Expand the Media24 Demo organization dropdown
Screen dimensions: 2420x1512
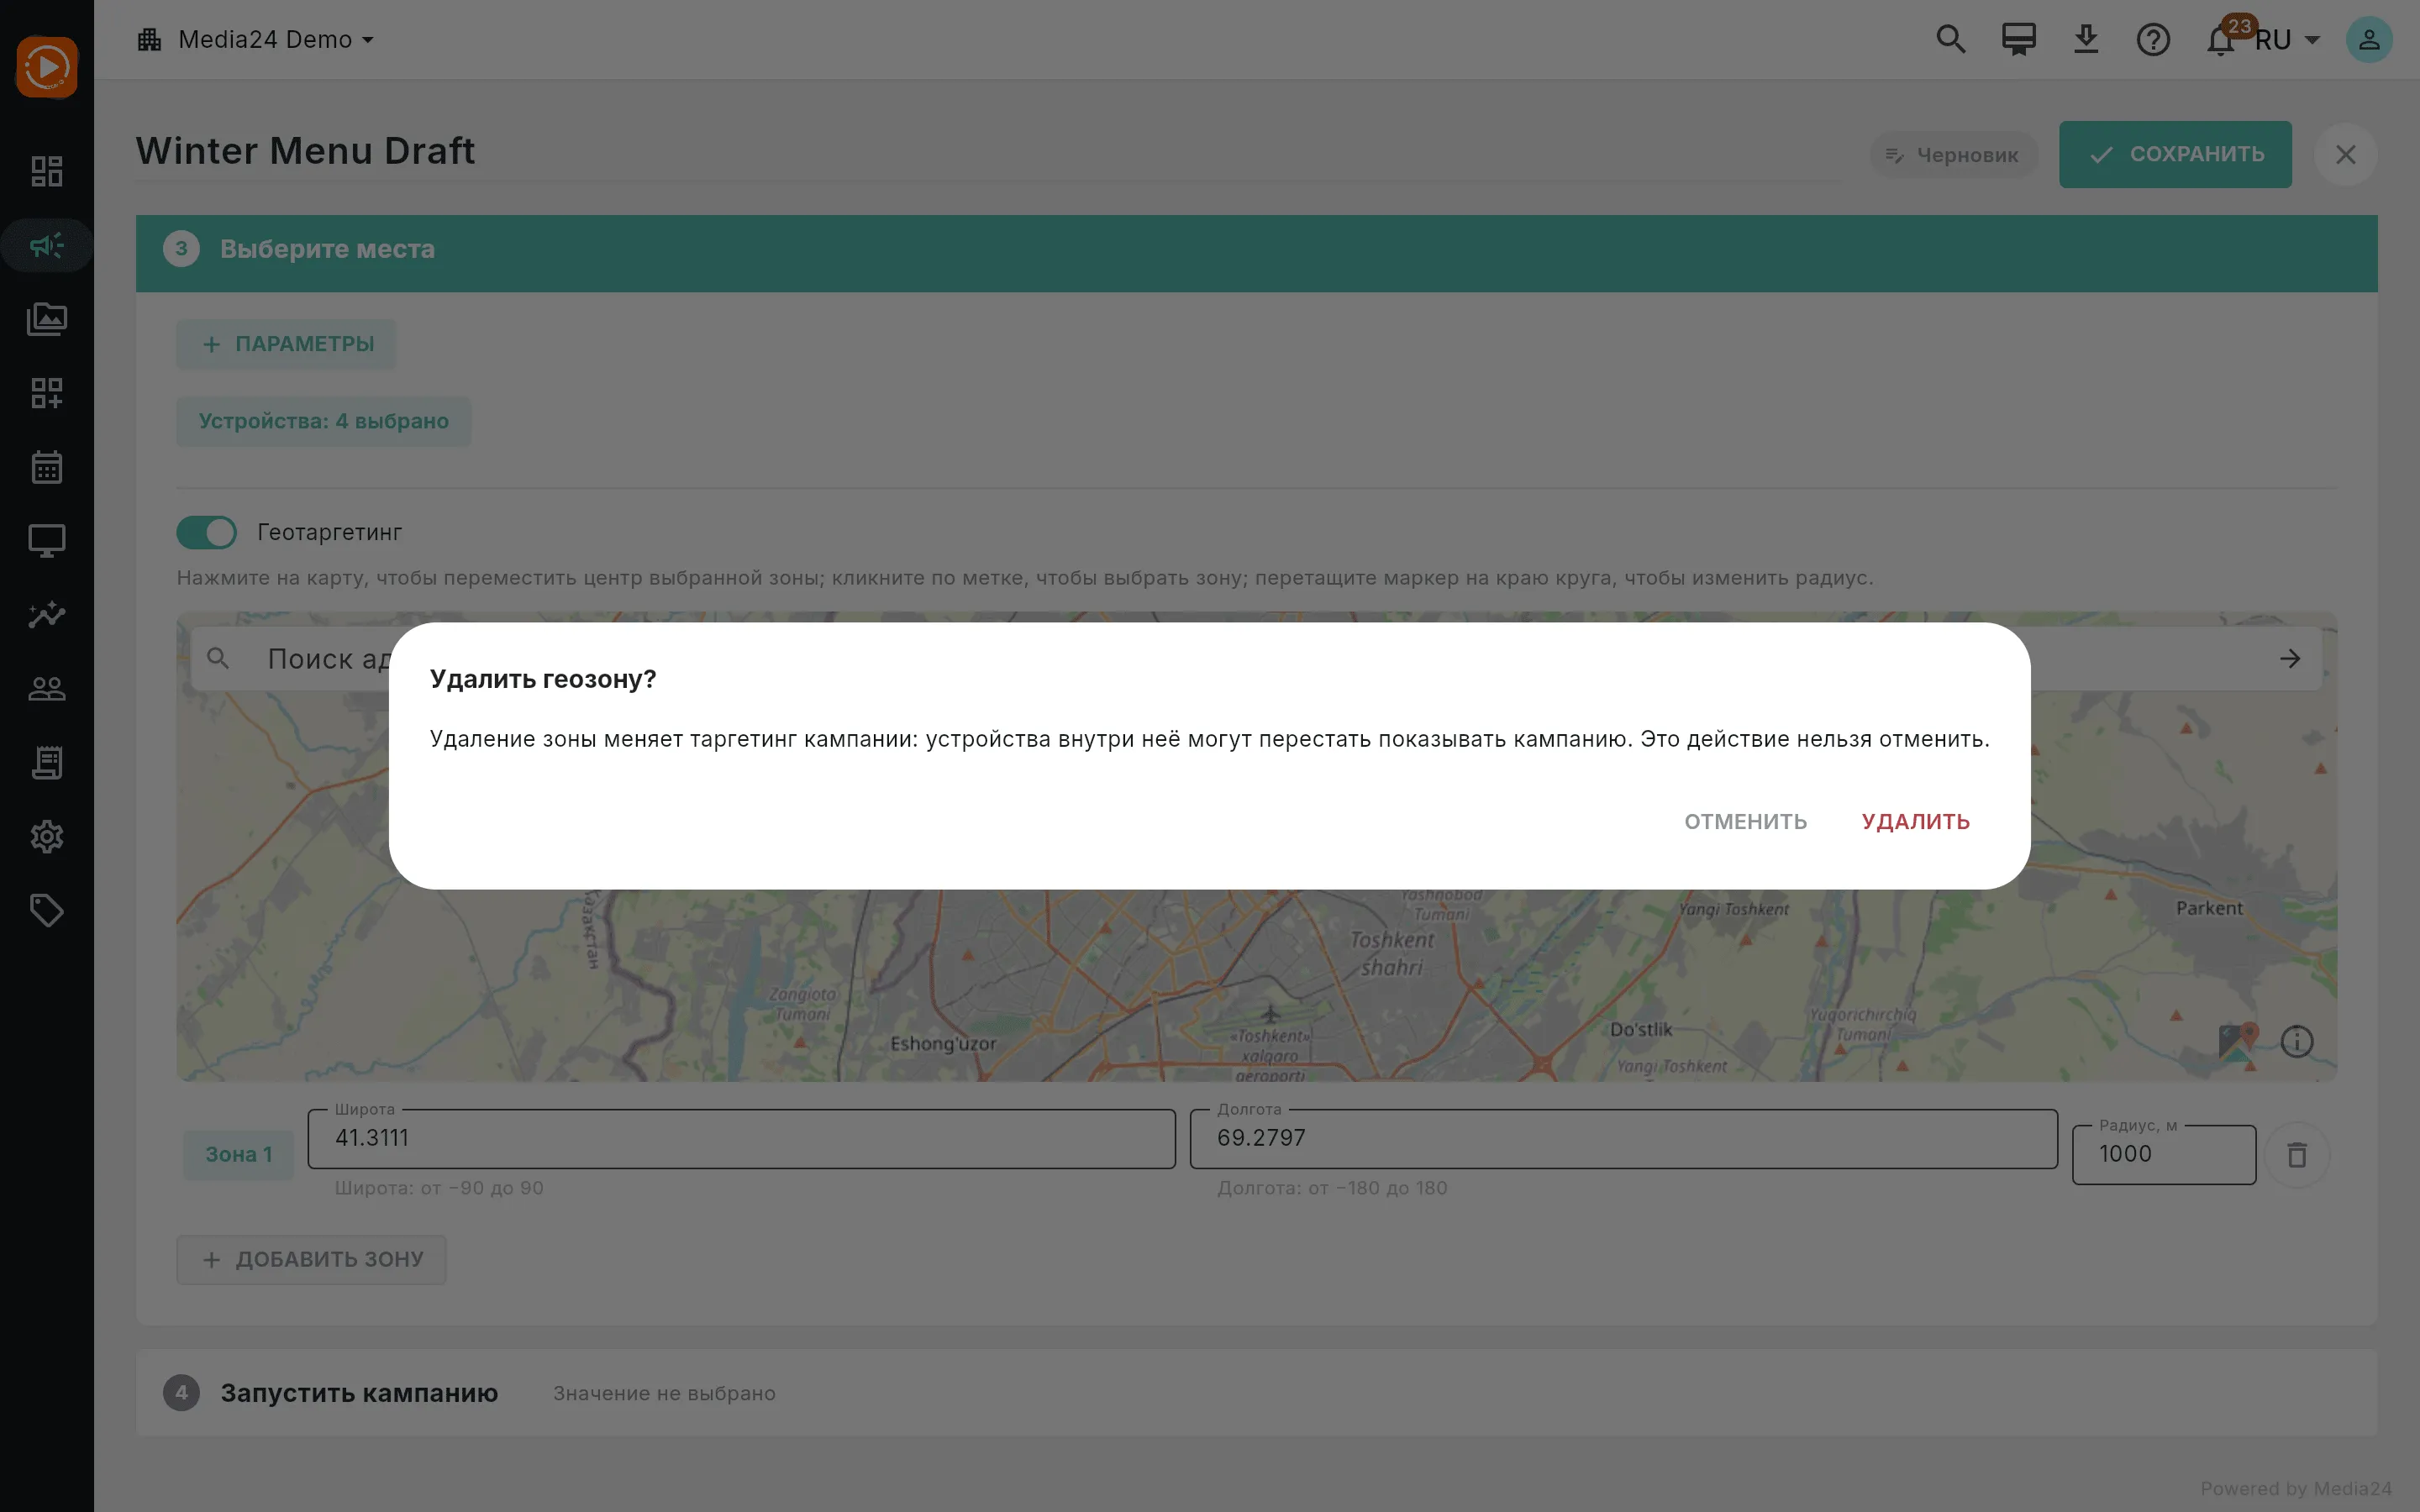pos(255,40)
